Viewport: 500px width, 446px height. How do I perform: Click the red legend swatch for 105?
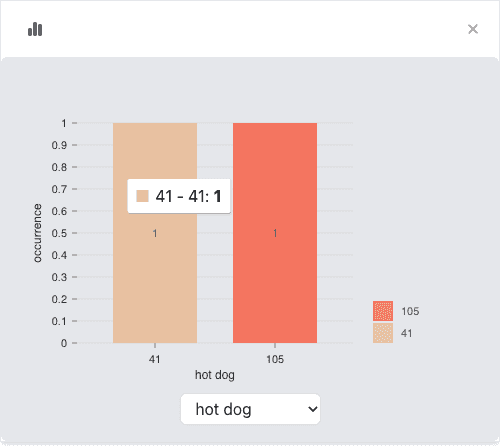tap(383, 311)
